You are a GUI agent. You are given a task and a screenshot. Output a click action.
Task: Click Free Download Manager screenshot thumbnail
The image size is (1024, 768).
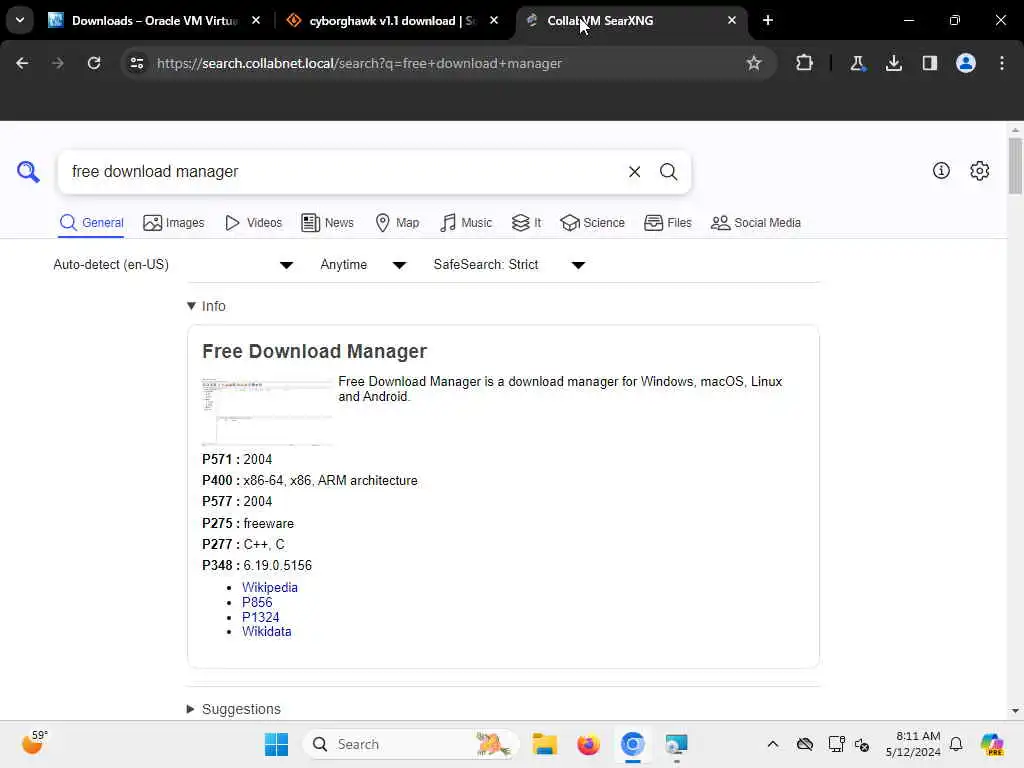click(x=266, y=411)
